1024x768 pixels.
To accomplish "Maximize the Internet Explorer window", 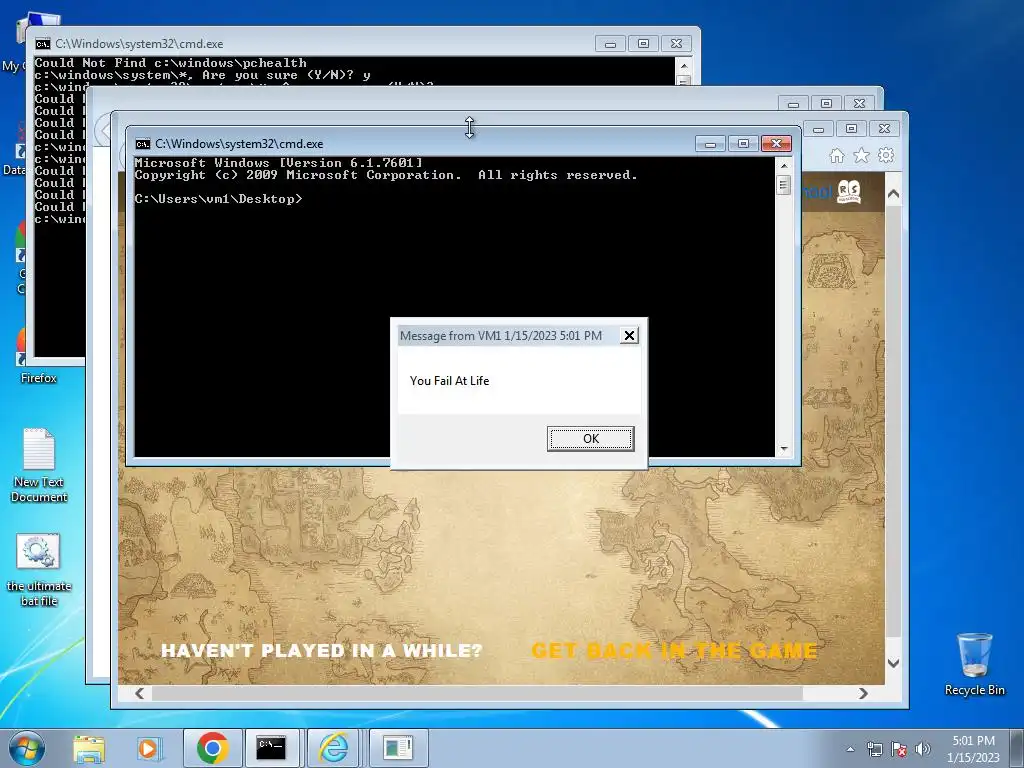I will [x=851, y=129].
